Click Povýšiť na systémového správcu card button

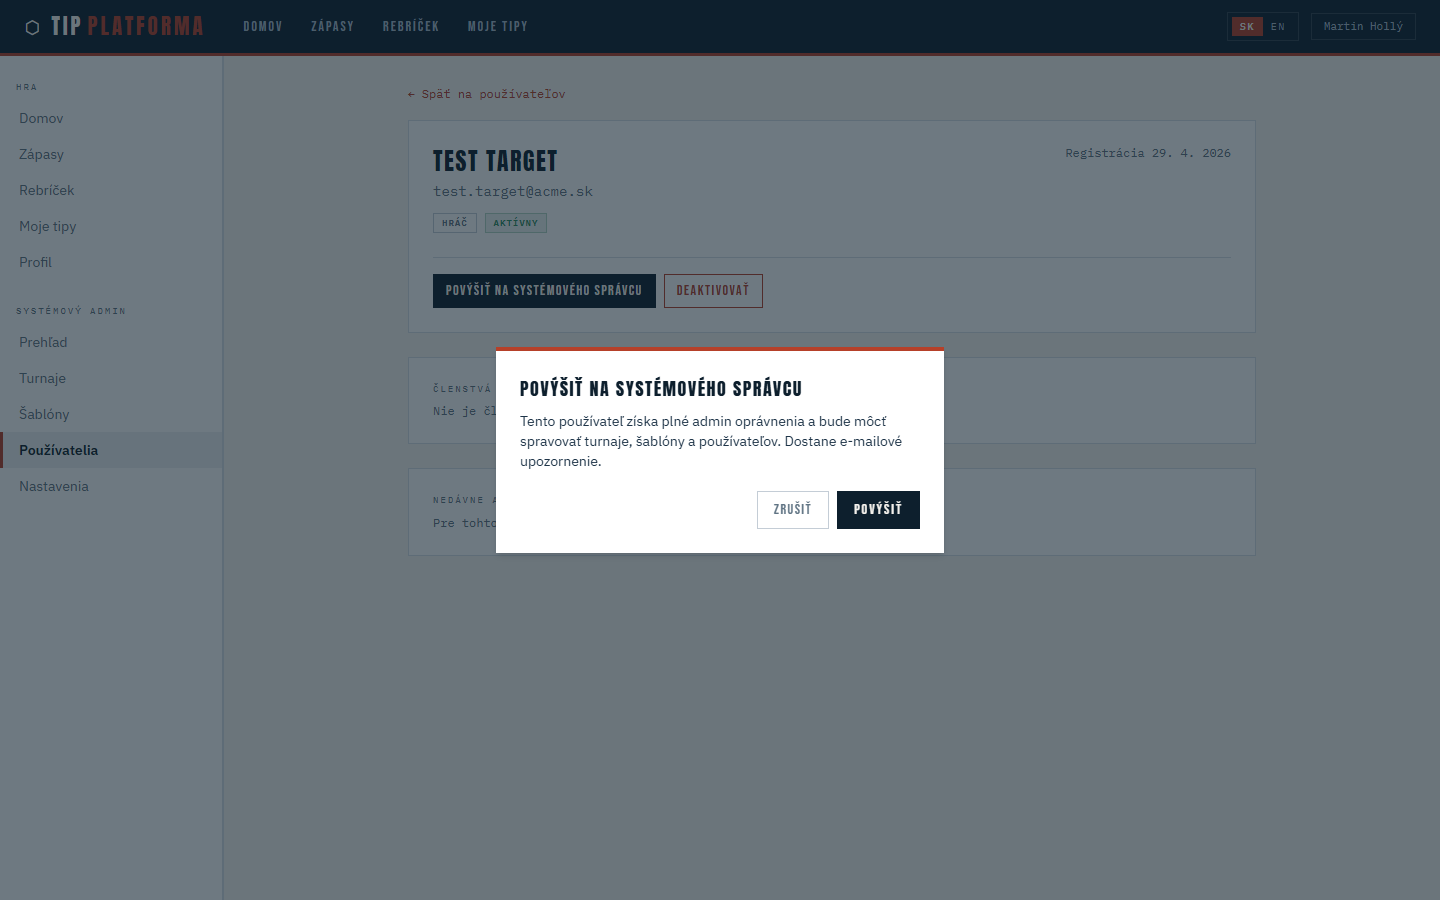click(x=544, y=291)
